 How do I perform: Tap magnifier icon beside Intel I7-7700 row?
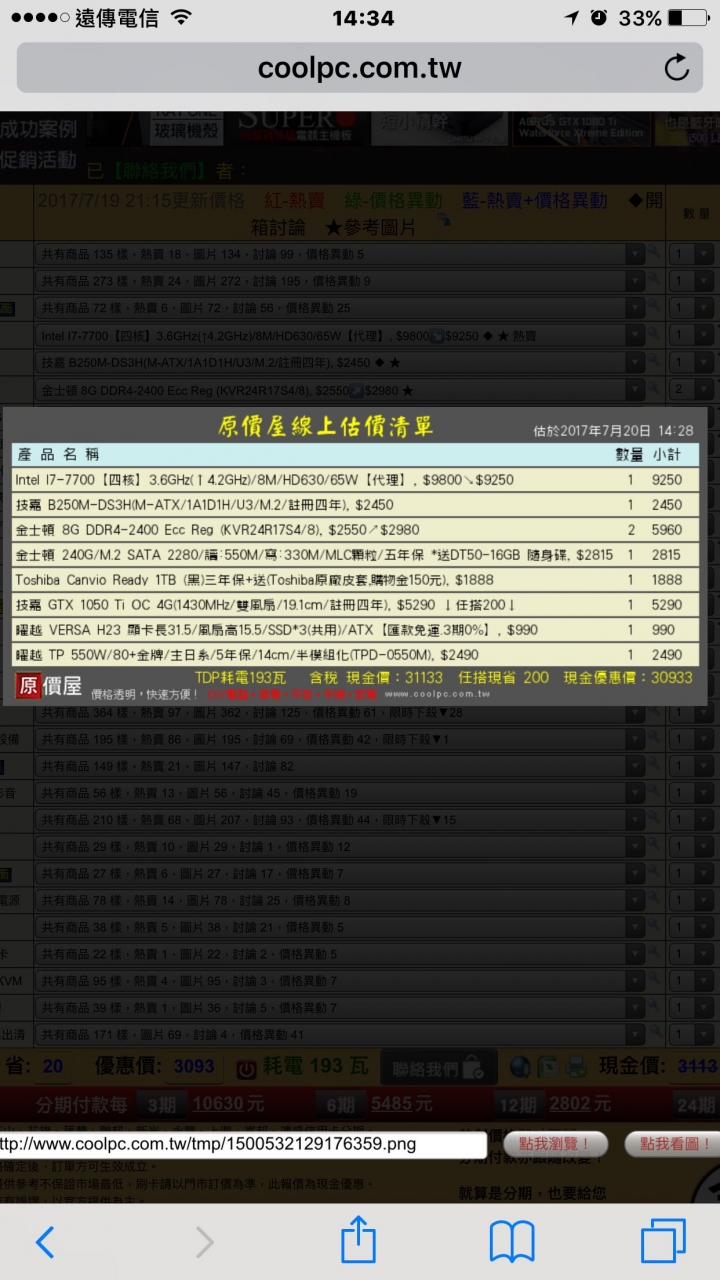654,335
